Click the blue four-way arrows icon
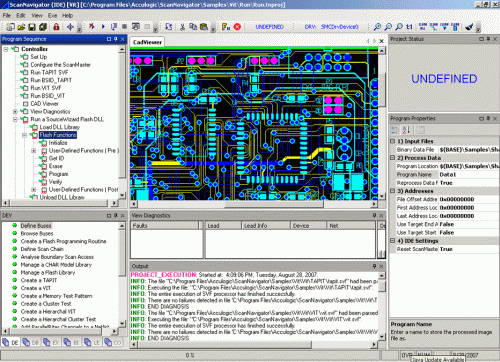This screenshot has width=500, height=362. click(x=70, y=27)
